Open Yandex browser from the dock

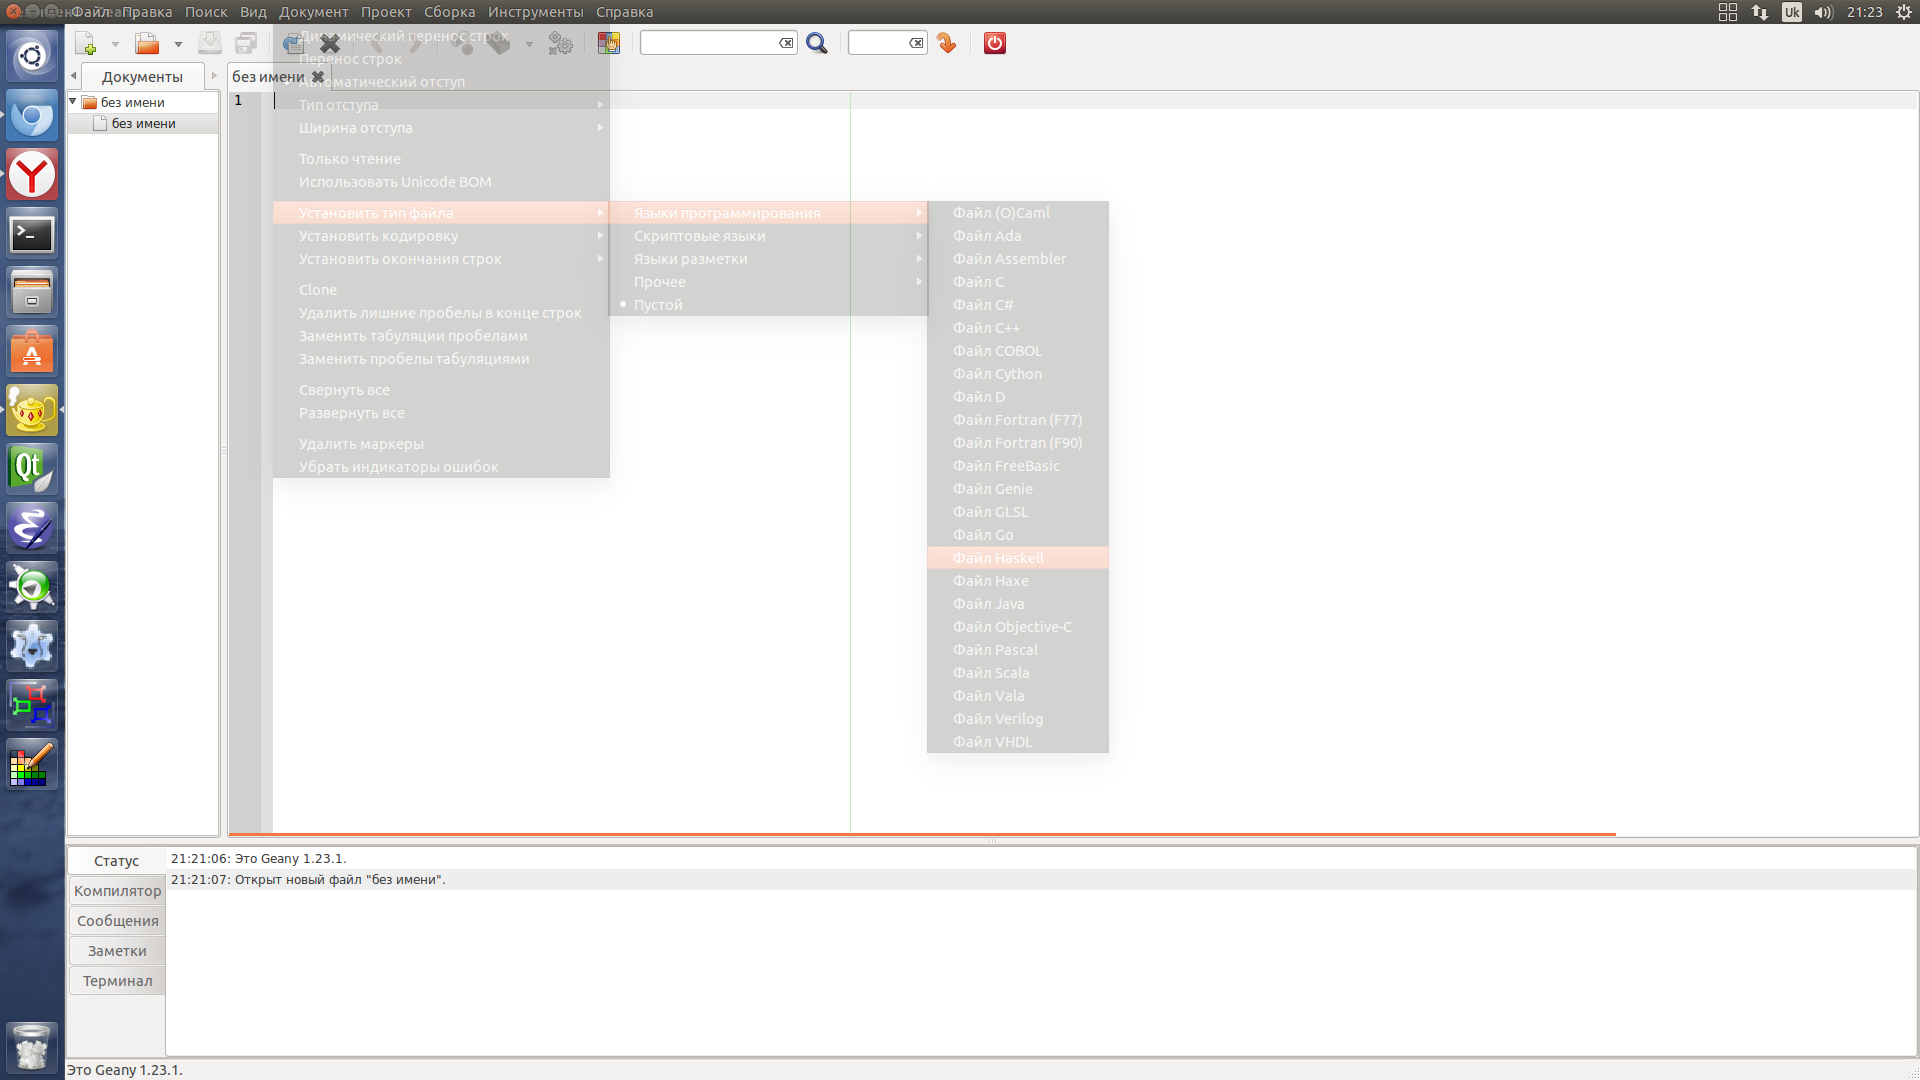pos(32,176)
